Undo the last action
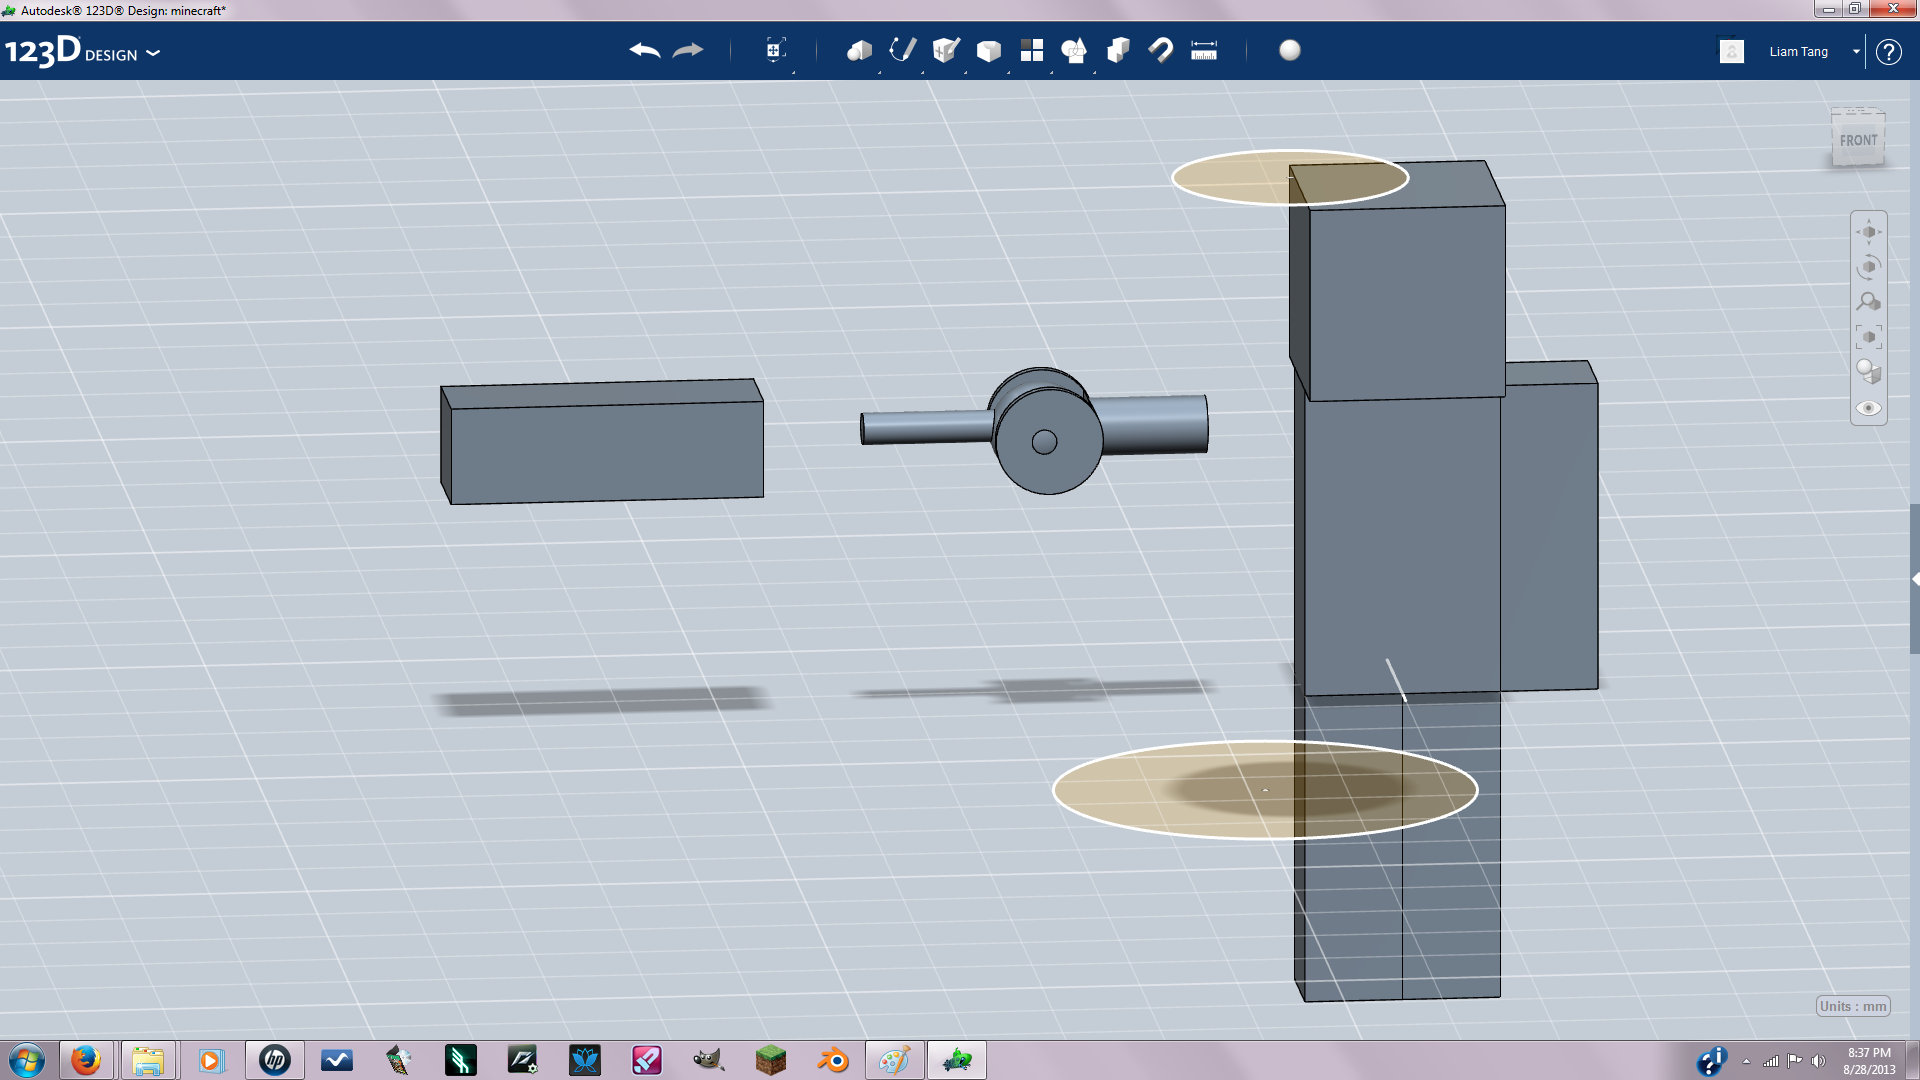This screenshot has width=1920, height=1080. click(645, 50)
